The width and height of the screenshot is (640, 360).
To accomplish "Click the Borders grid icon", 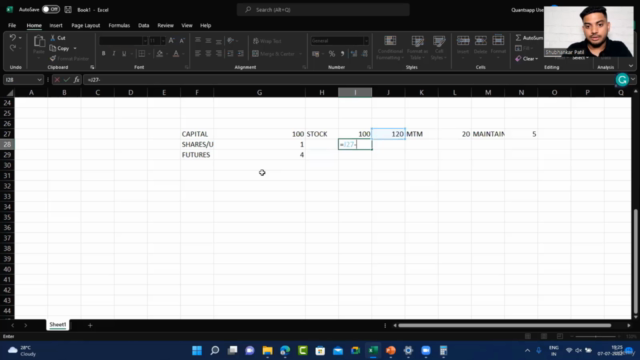I will tap(142, 53).
